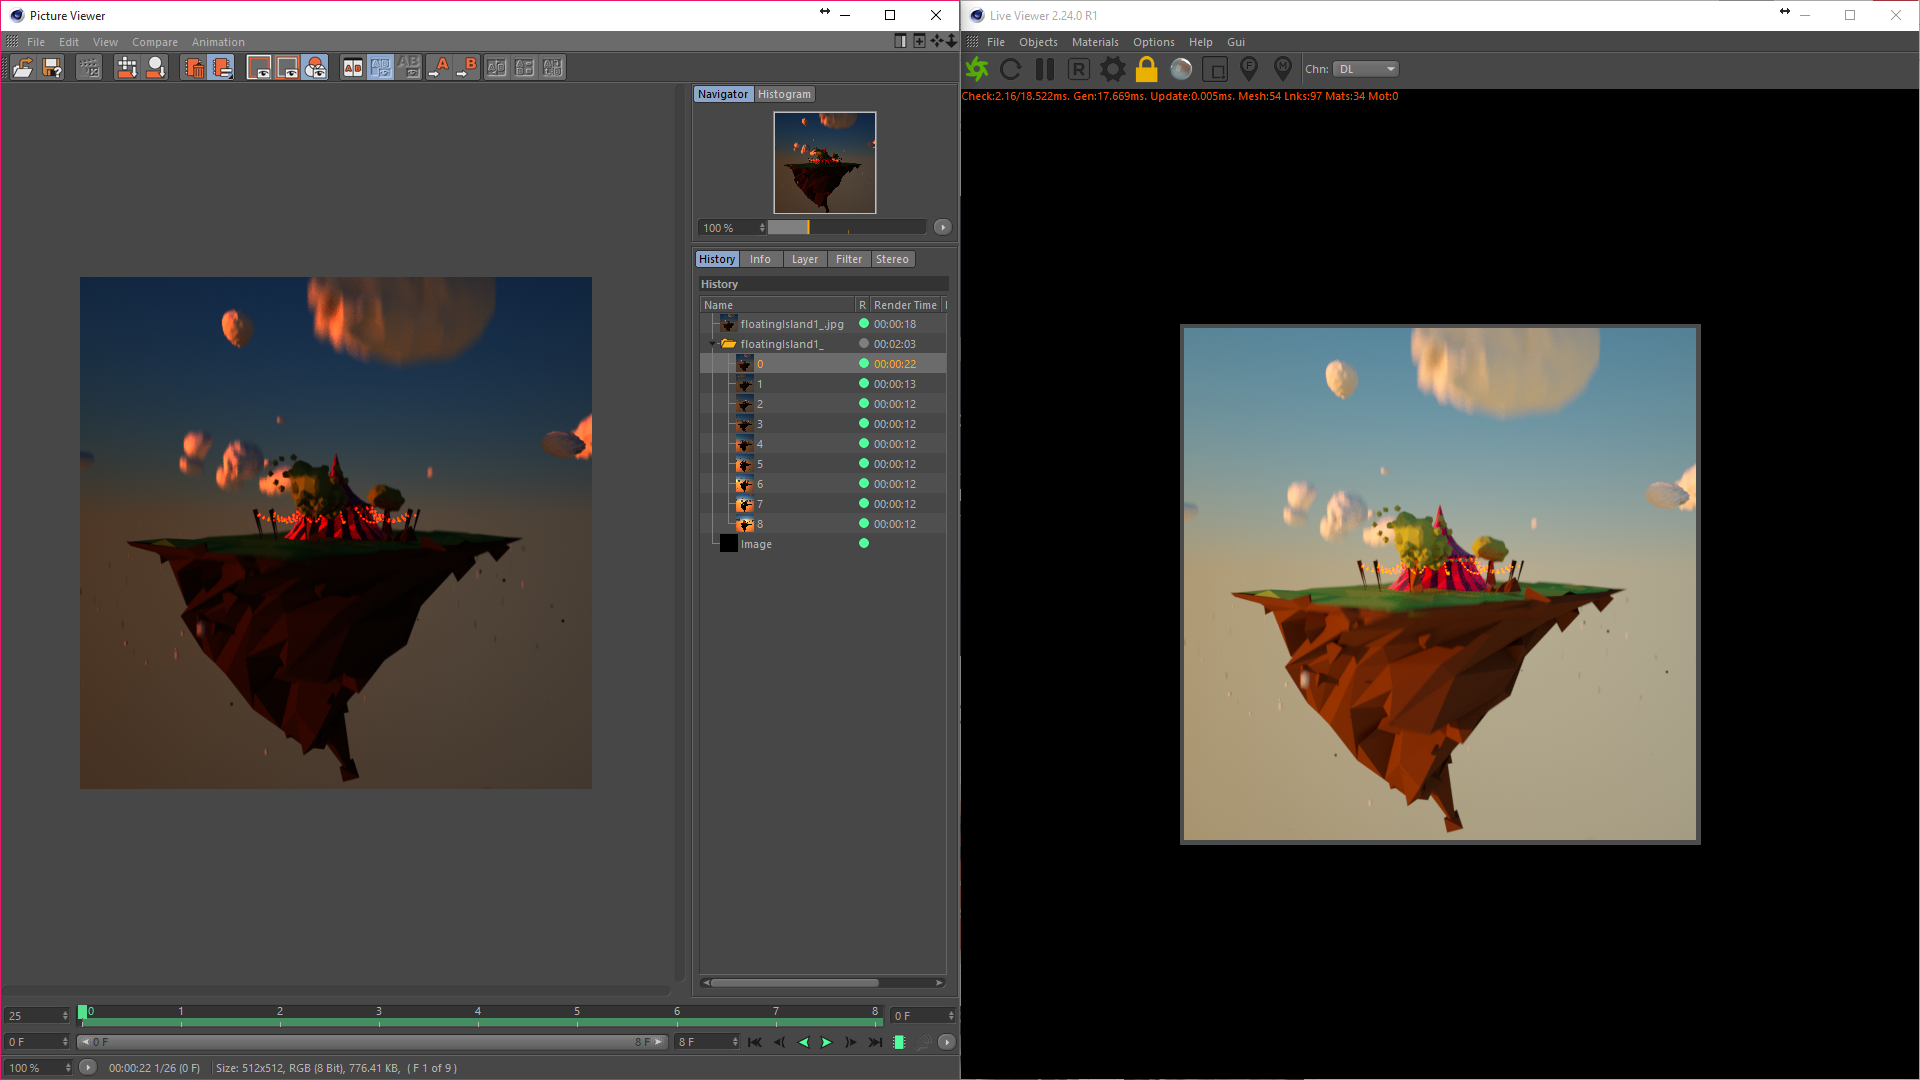Select the pick focus pin icon

point(1249,68)
